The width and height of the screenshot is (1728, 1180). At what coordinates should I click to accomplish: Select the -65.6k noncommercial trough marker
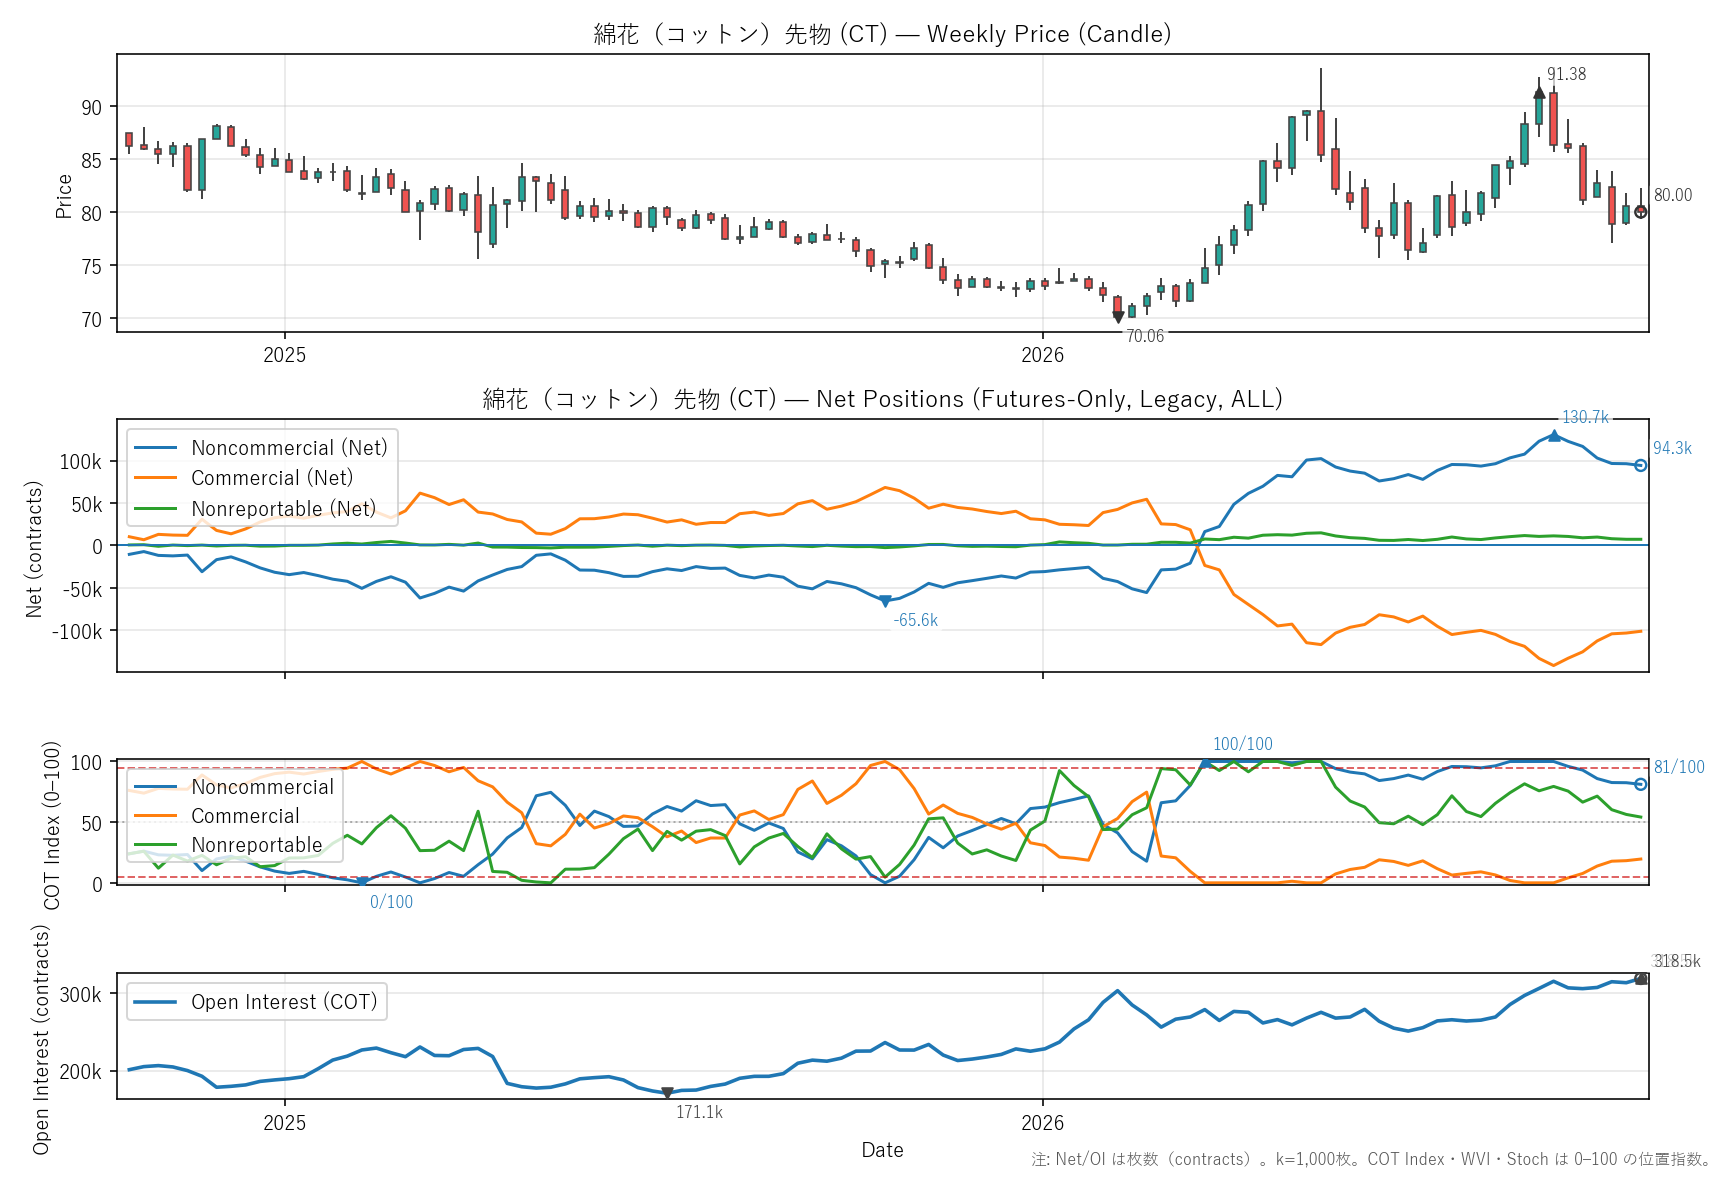coord(885,601)
